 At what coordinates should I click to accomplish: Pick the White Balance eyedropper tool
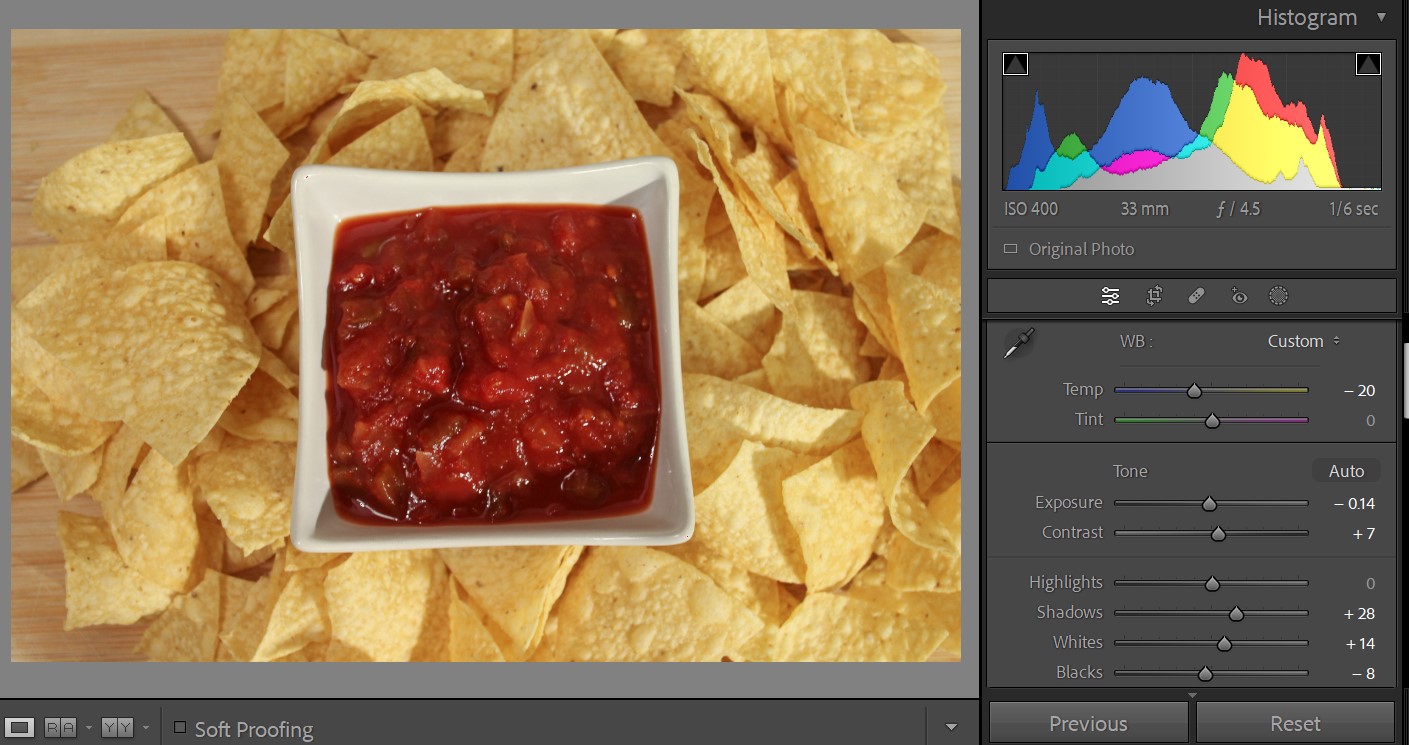tap(1019, 344)
